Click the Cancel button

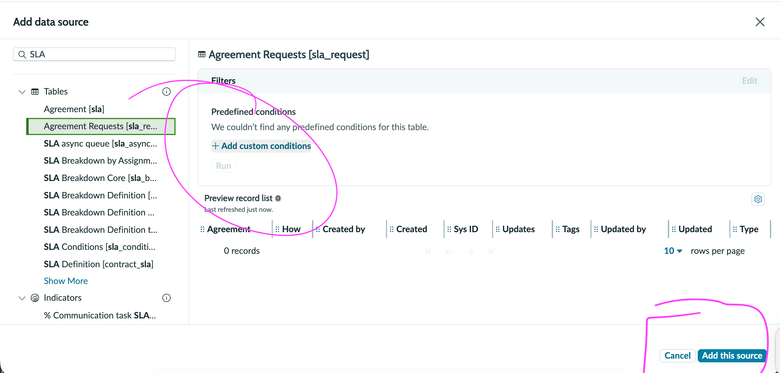(678, 356)
